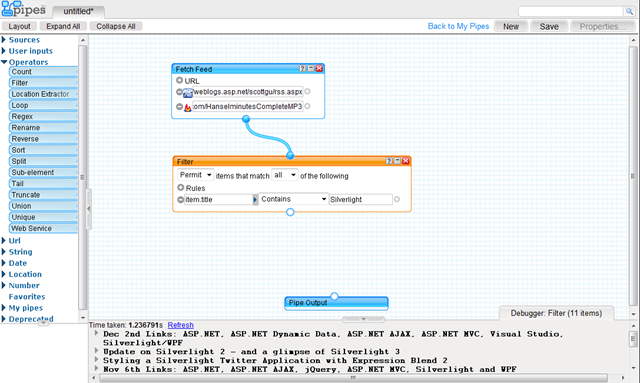
Task: Click Filter module input connector
Action: tap(290, 155)
